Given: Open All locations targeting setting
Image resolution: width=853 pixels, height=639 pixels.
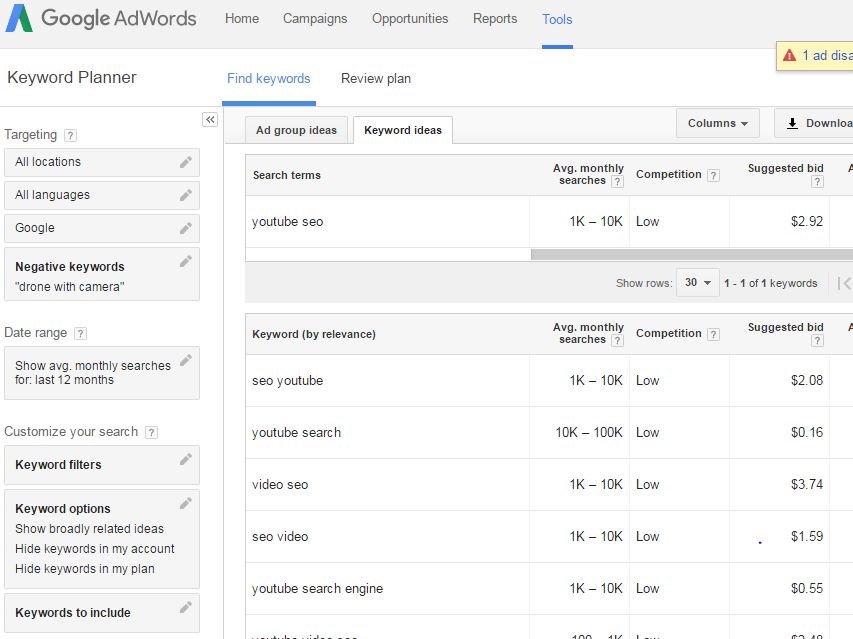Looking at the screenshot, I should [x=102, y=162].
